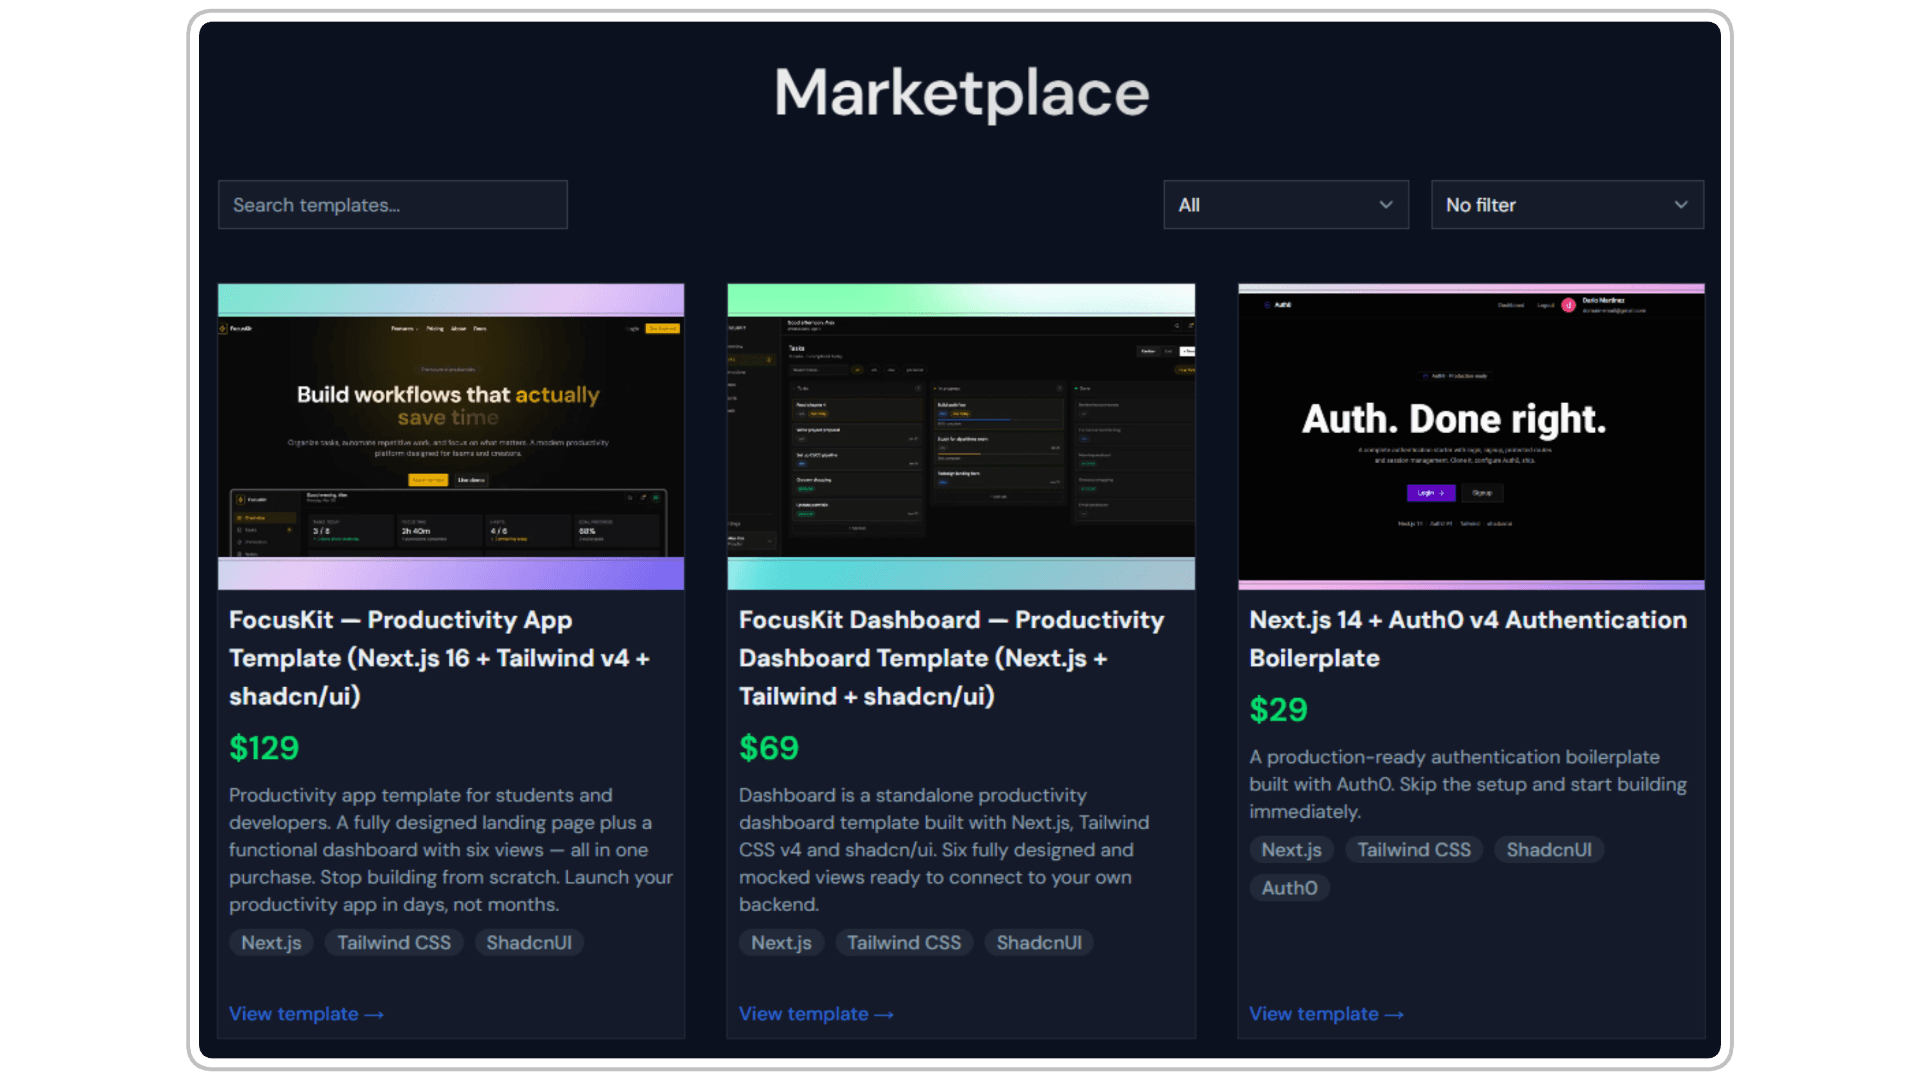Click the Tailwind CSS tag on $129 card
Screen dimensions: 1920x1080
tap(394, 943)
